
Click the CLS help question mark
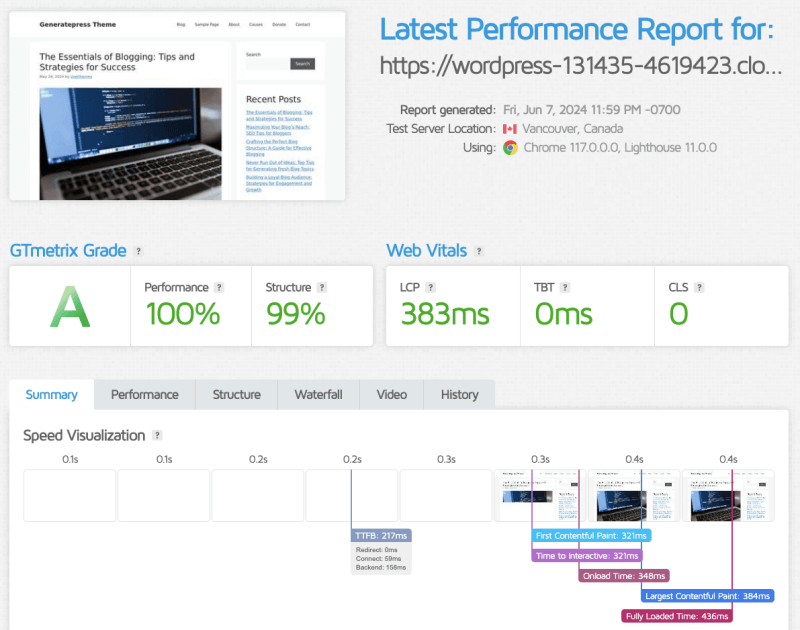(699, 288)
